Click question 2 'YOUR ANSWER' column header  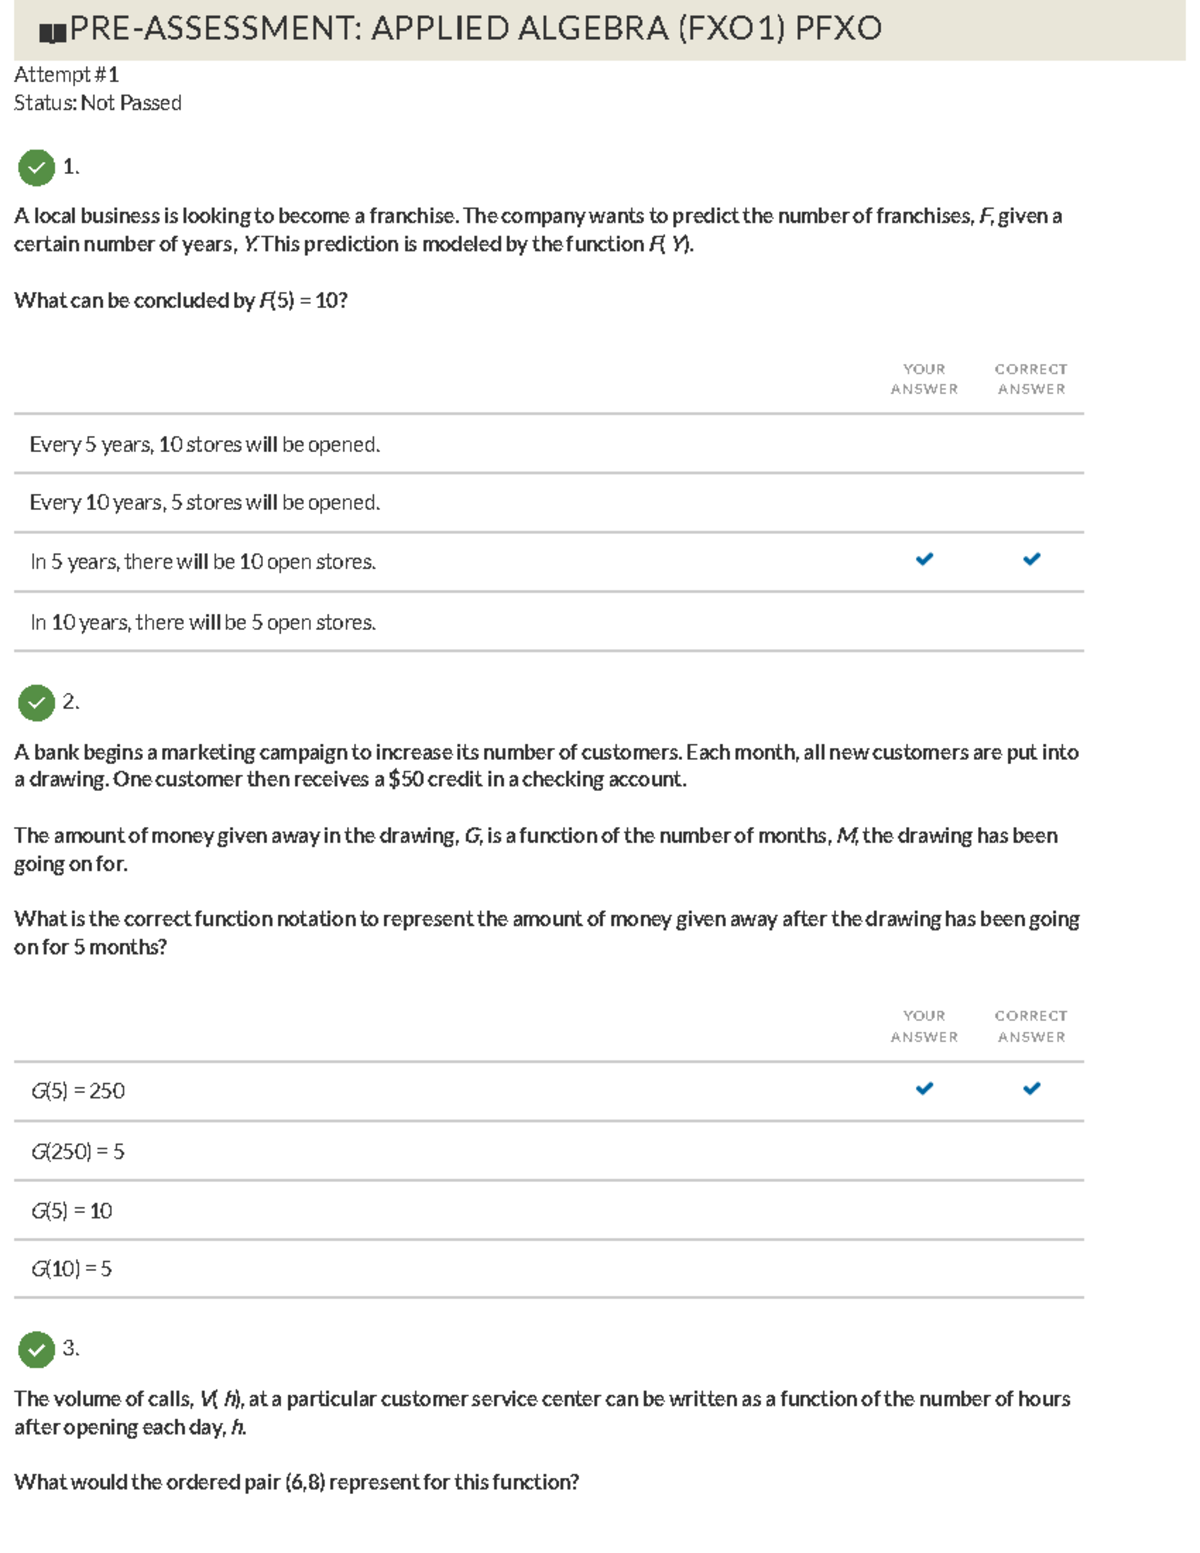coord(924,1026)
